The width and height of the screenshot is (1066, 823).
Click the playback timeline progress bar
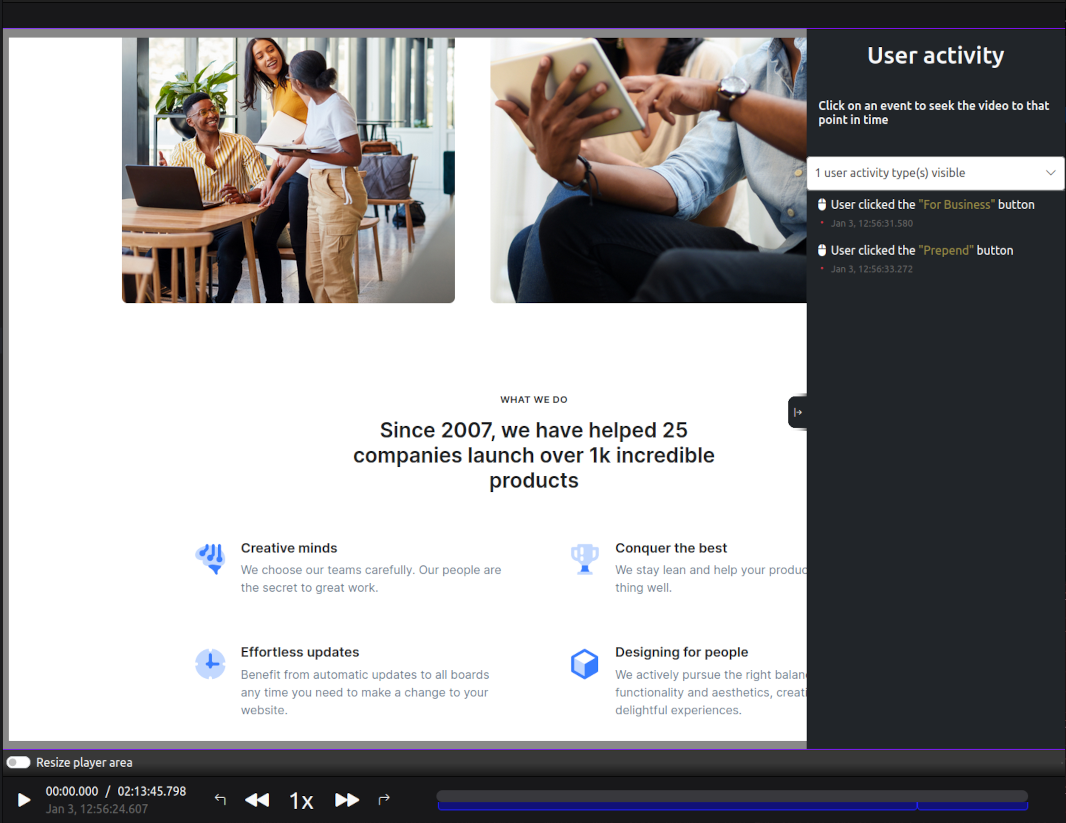731,796
